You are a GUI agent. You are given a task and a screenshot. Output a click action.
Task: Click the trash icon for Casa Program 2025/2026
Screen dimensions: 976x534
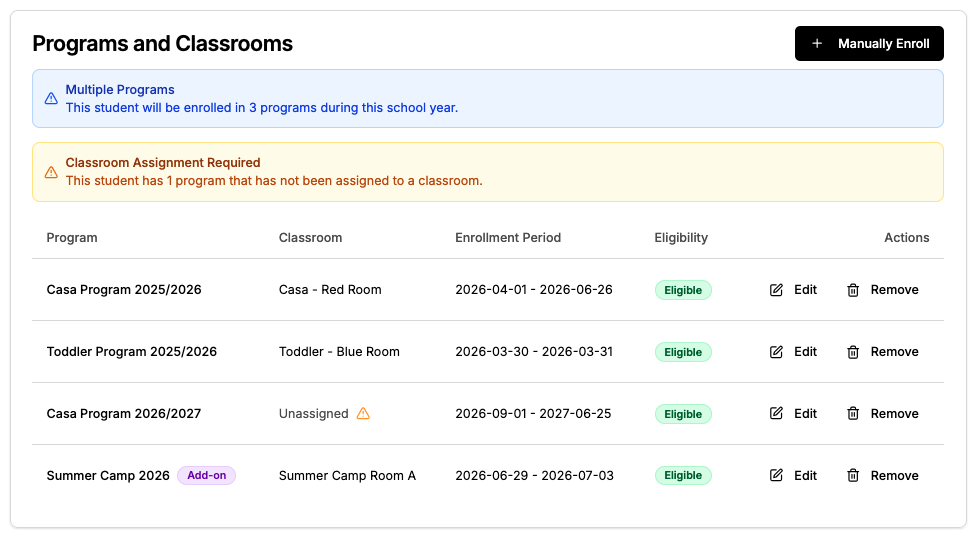(x=853, y=290)
